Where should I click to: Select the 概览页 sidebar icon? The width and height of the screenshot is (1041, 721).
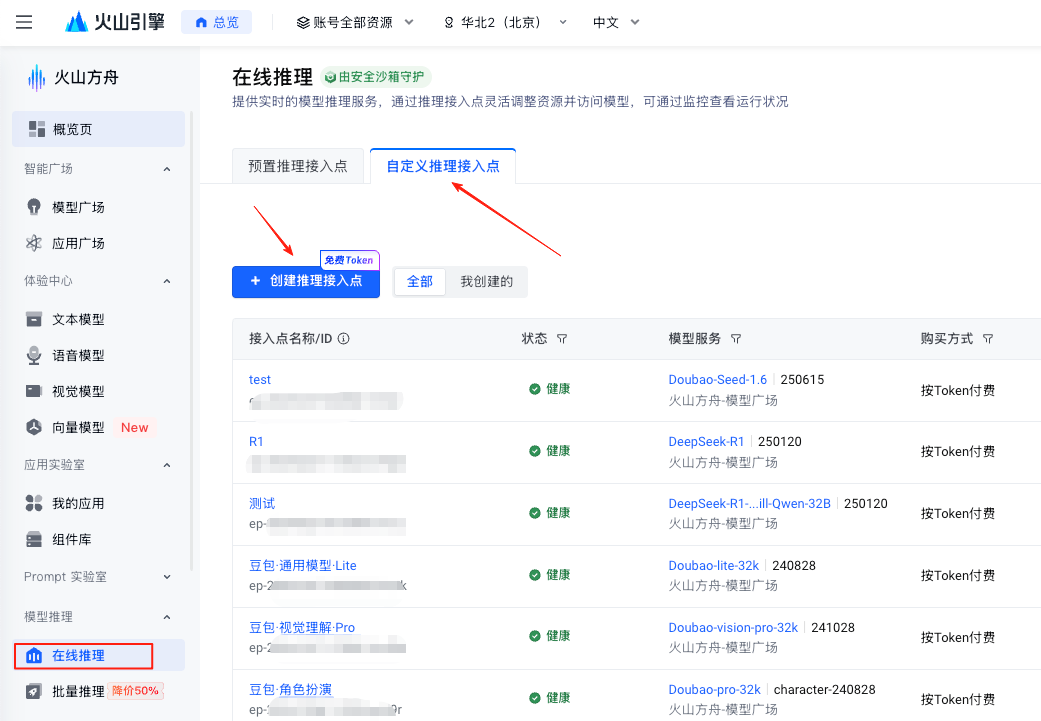[37, 128]
